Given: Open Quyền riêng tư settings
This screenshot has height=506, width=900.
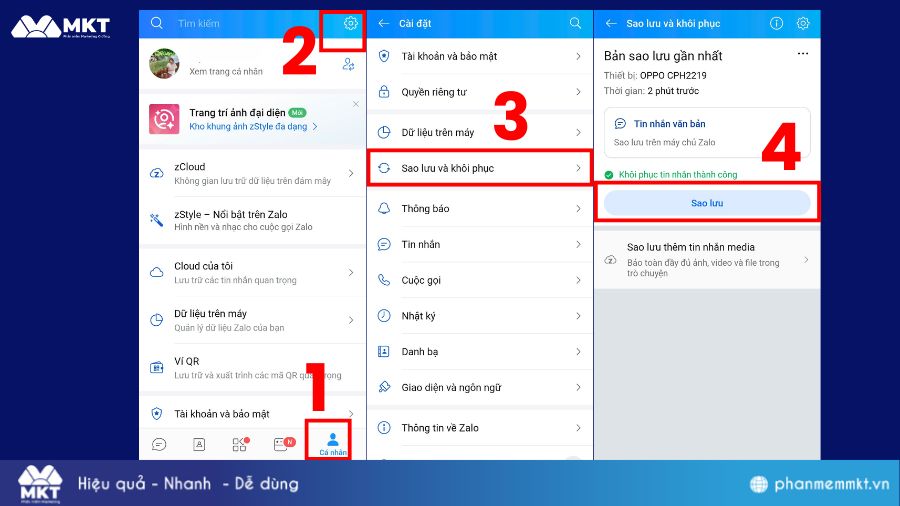Looking at the screenshot, I should coord(479,92).
